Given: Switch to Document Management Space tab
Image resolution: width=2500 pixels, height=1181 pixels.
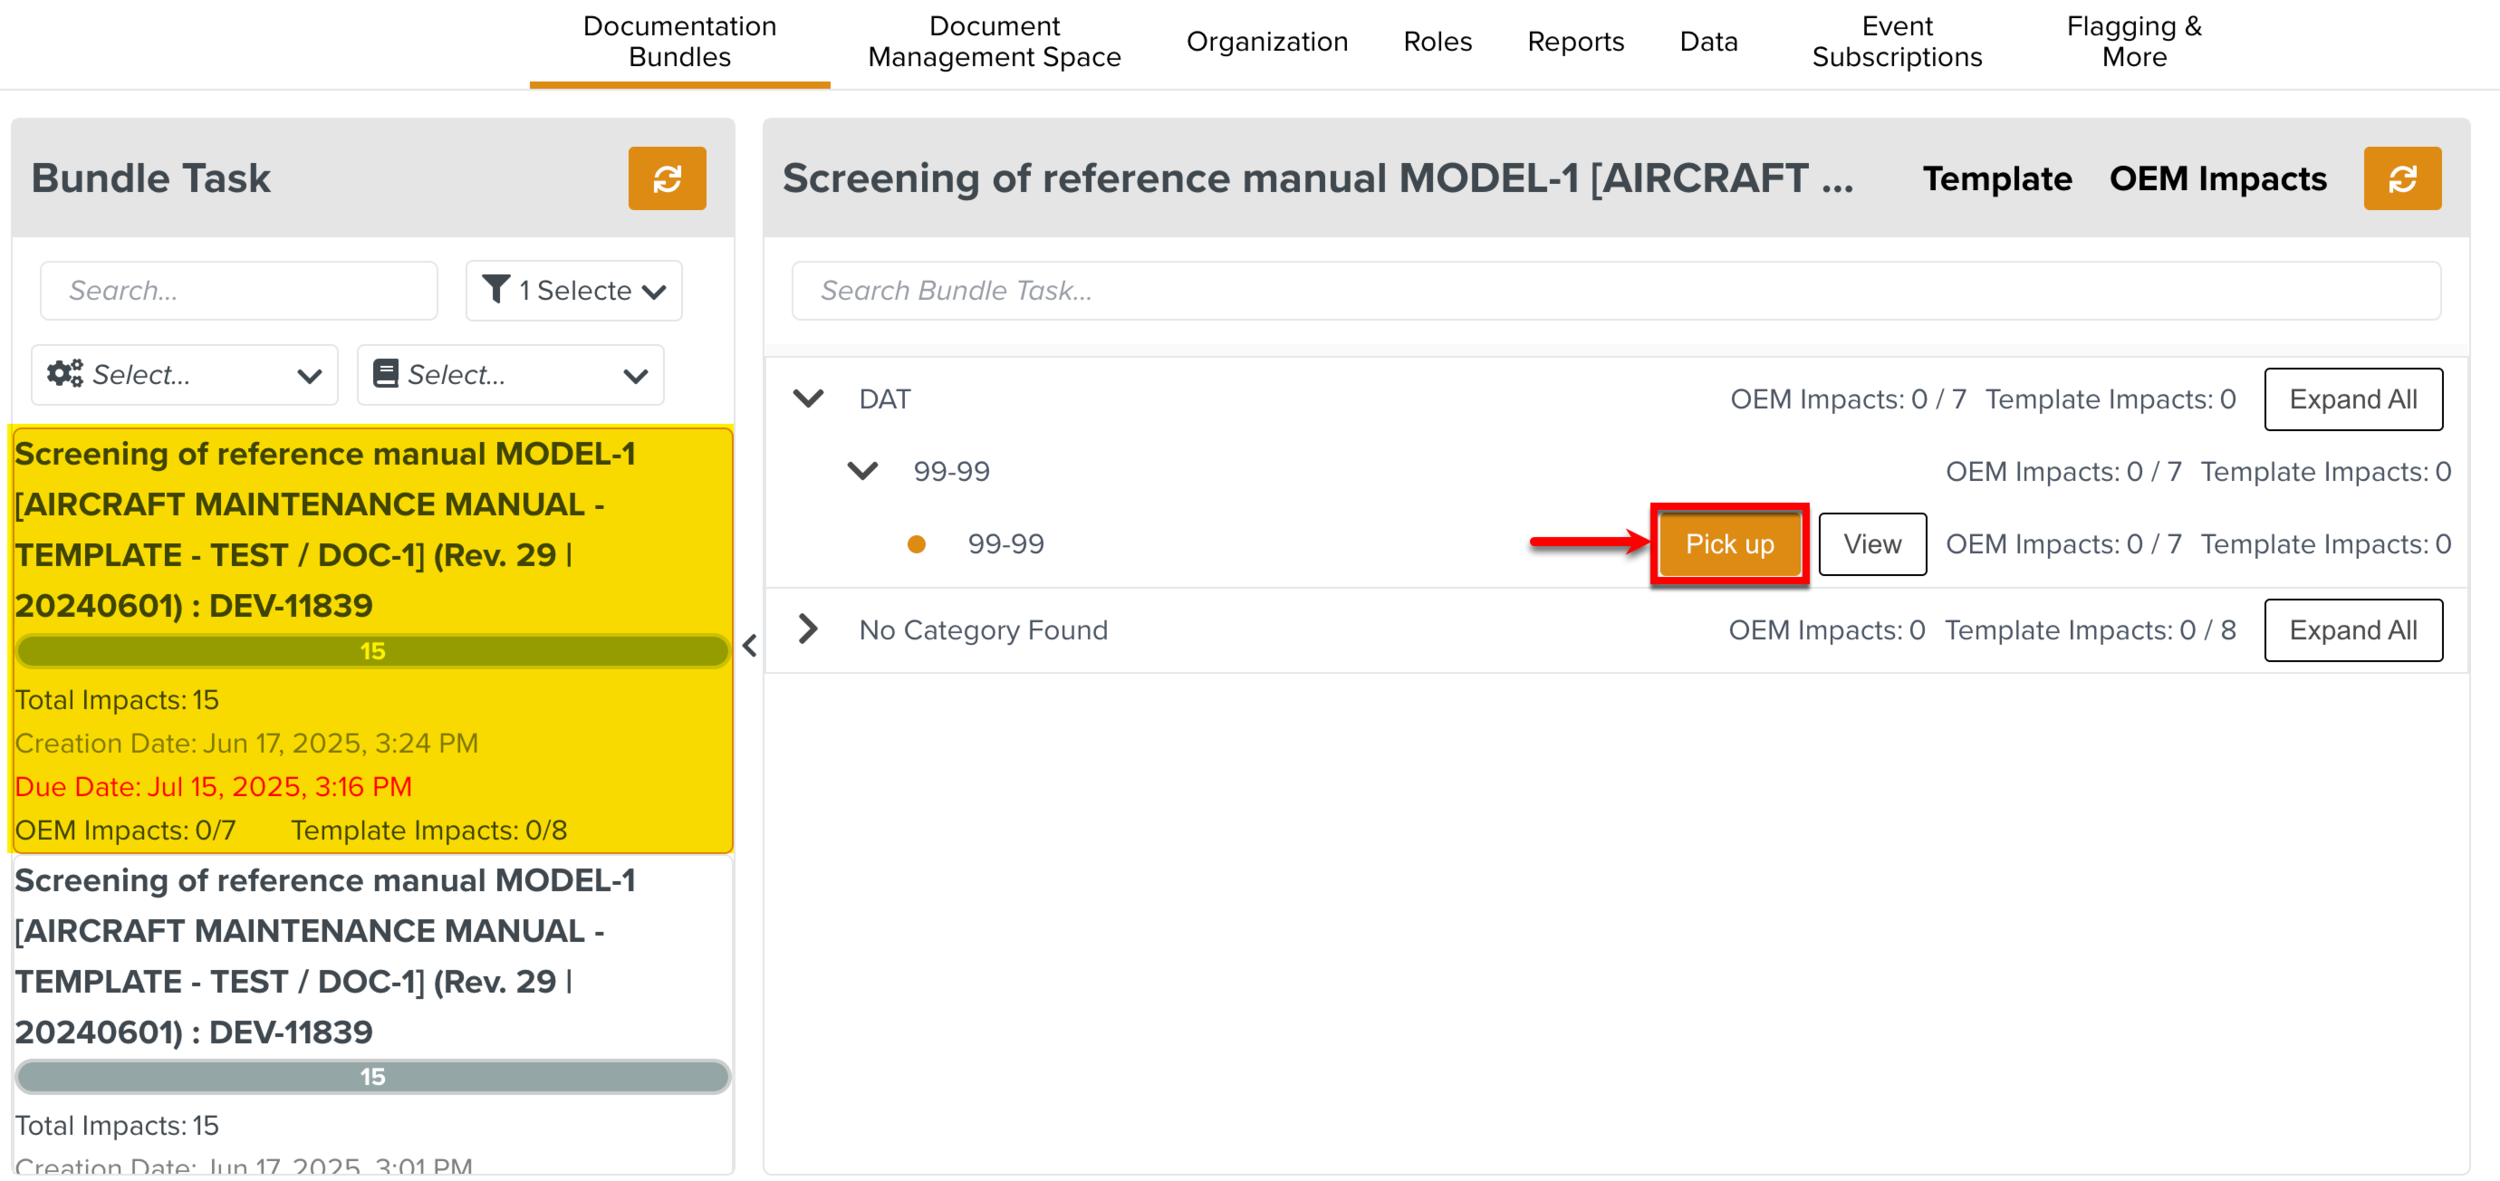Looking at the screenshot, I should click(994, 42).
